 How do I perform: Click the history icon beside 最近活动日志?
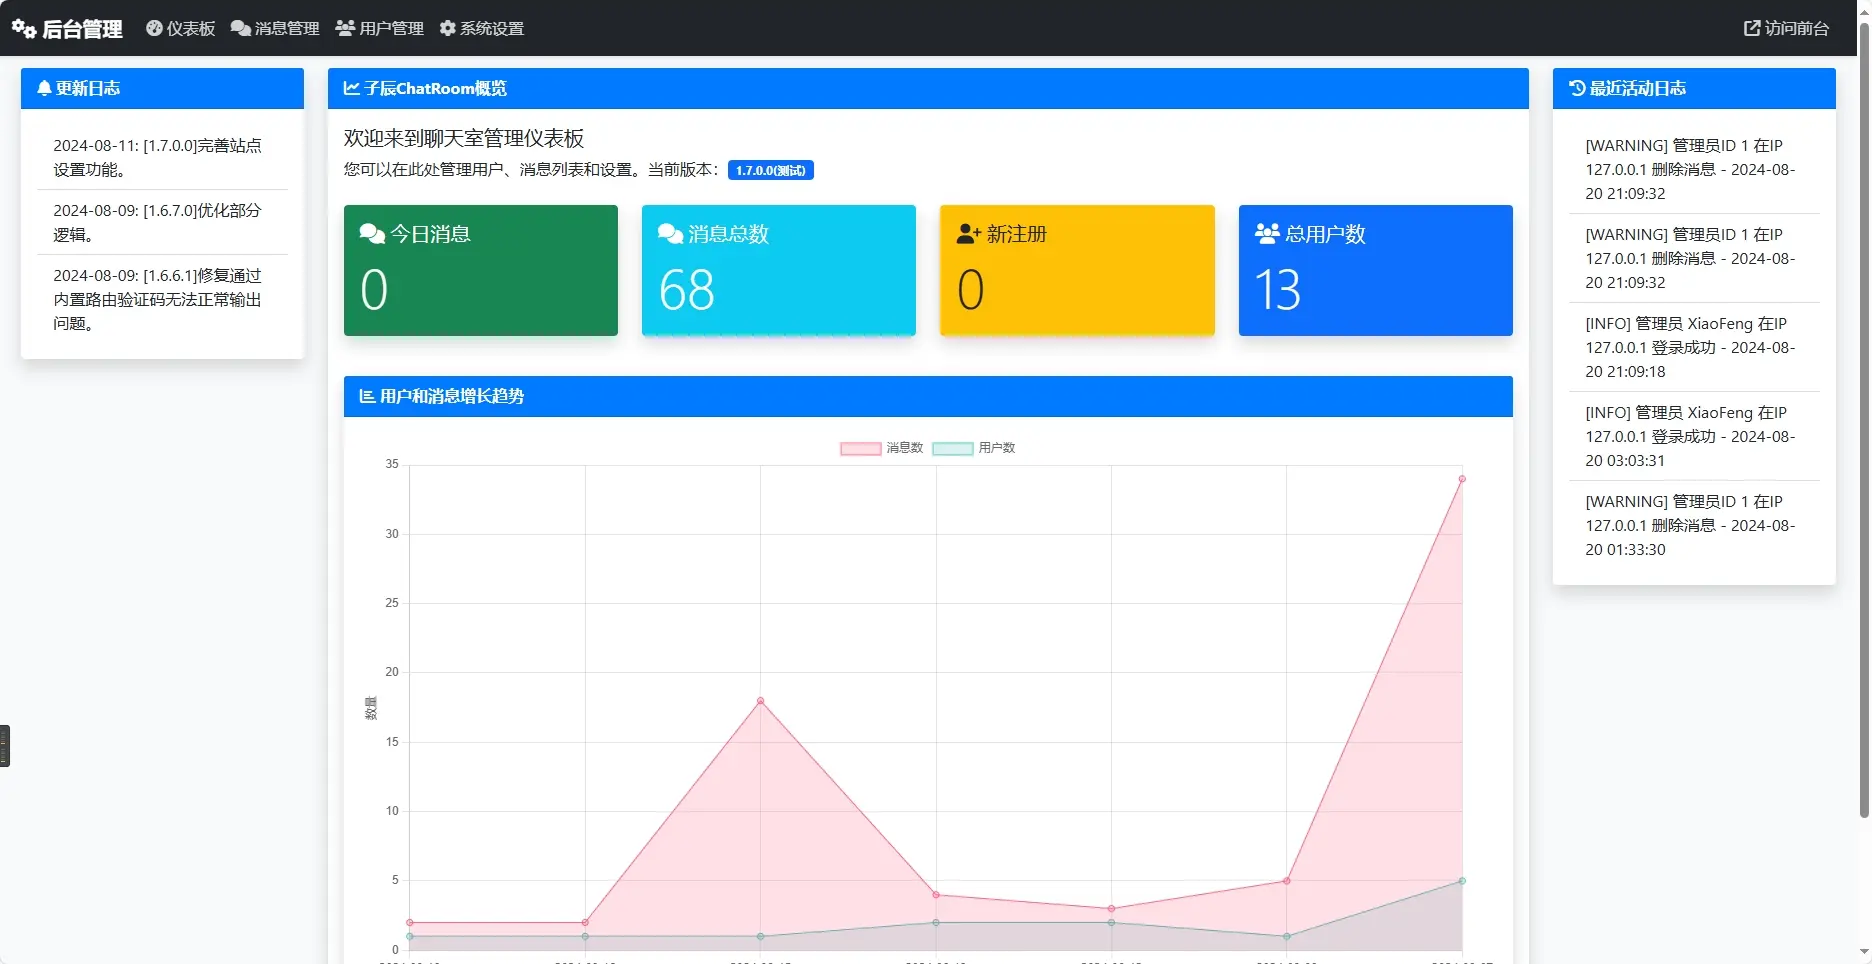(x=1577, y=89)
